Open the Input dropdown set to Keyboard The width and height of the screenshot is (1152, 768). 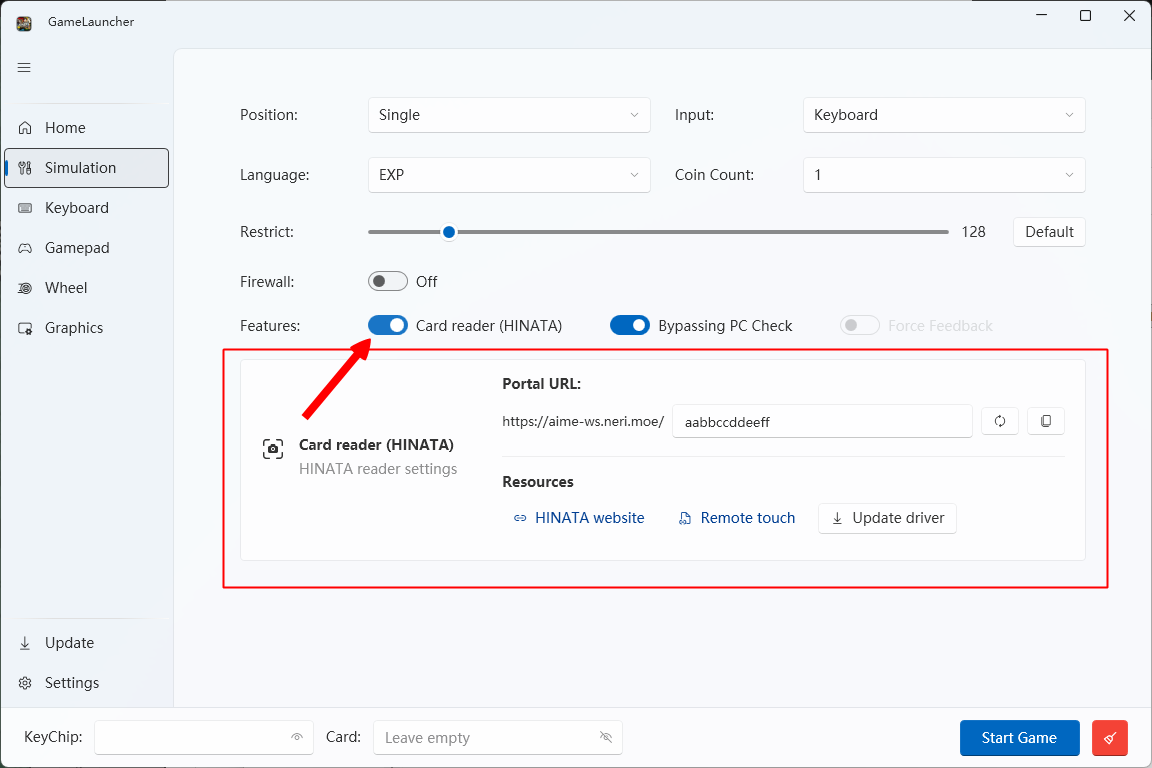[x=944, y=115]
